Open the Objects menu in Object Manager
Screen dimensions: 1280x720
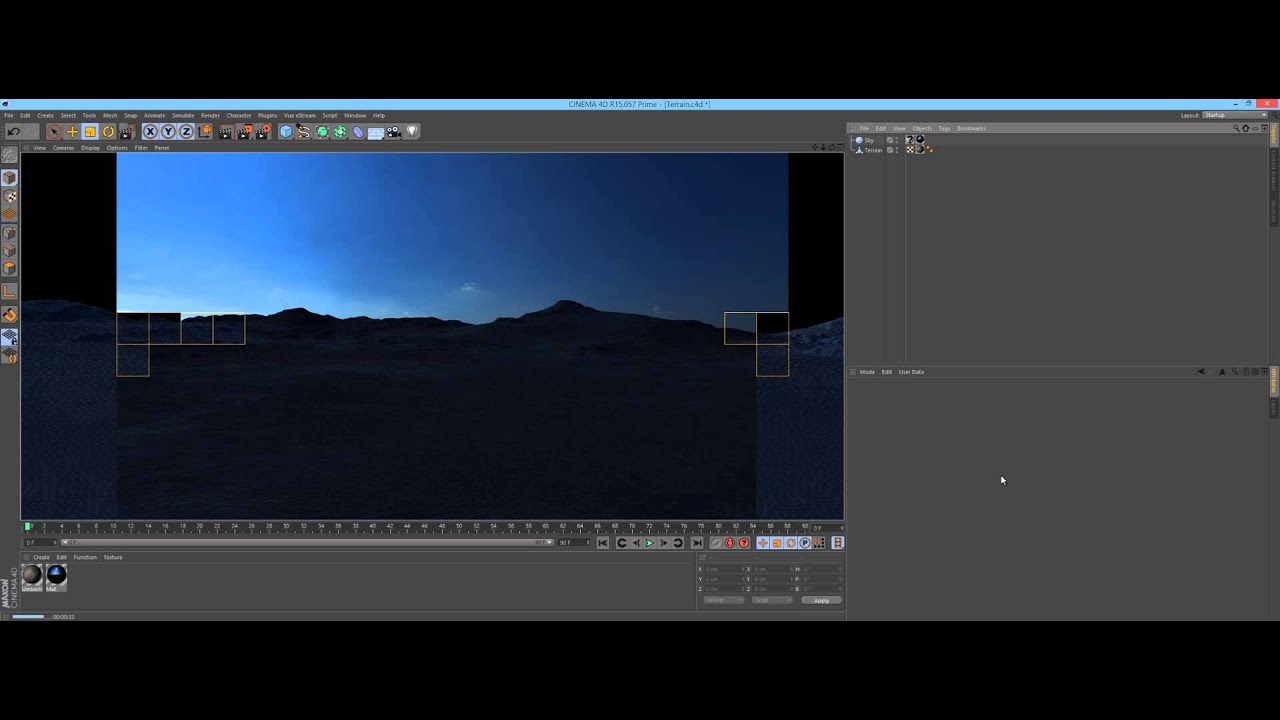click(x=921, y=128)
